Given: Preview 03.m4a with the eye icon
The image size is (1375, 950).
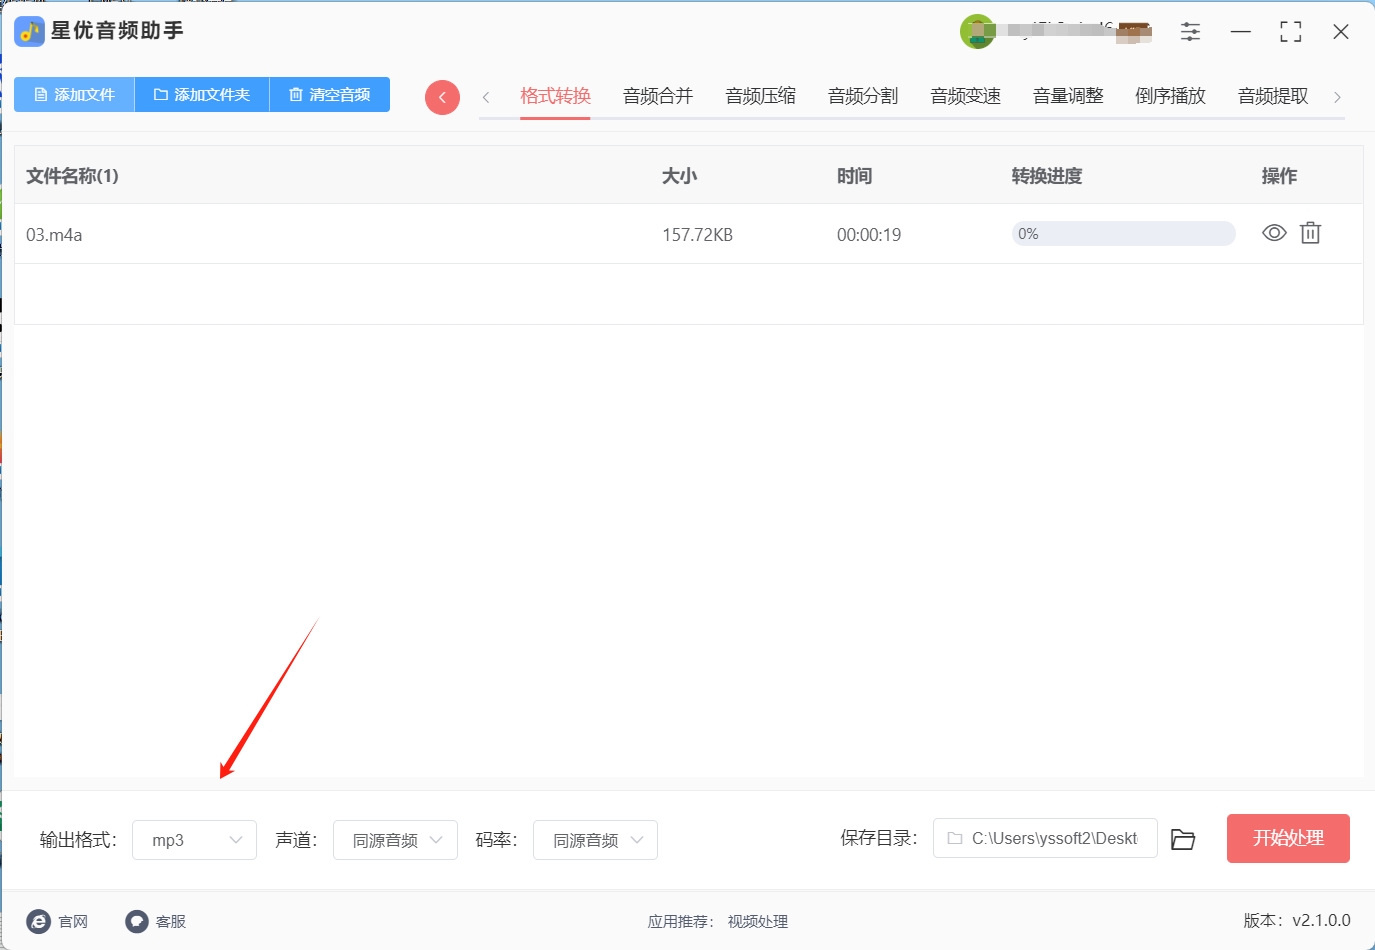Looking at the screenshot, I should click(x=1274, y=233).
